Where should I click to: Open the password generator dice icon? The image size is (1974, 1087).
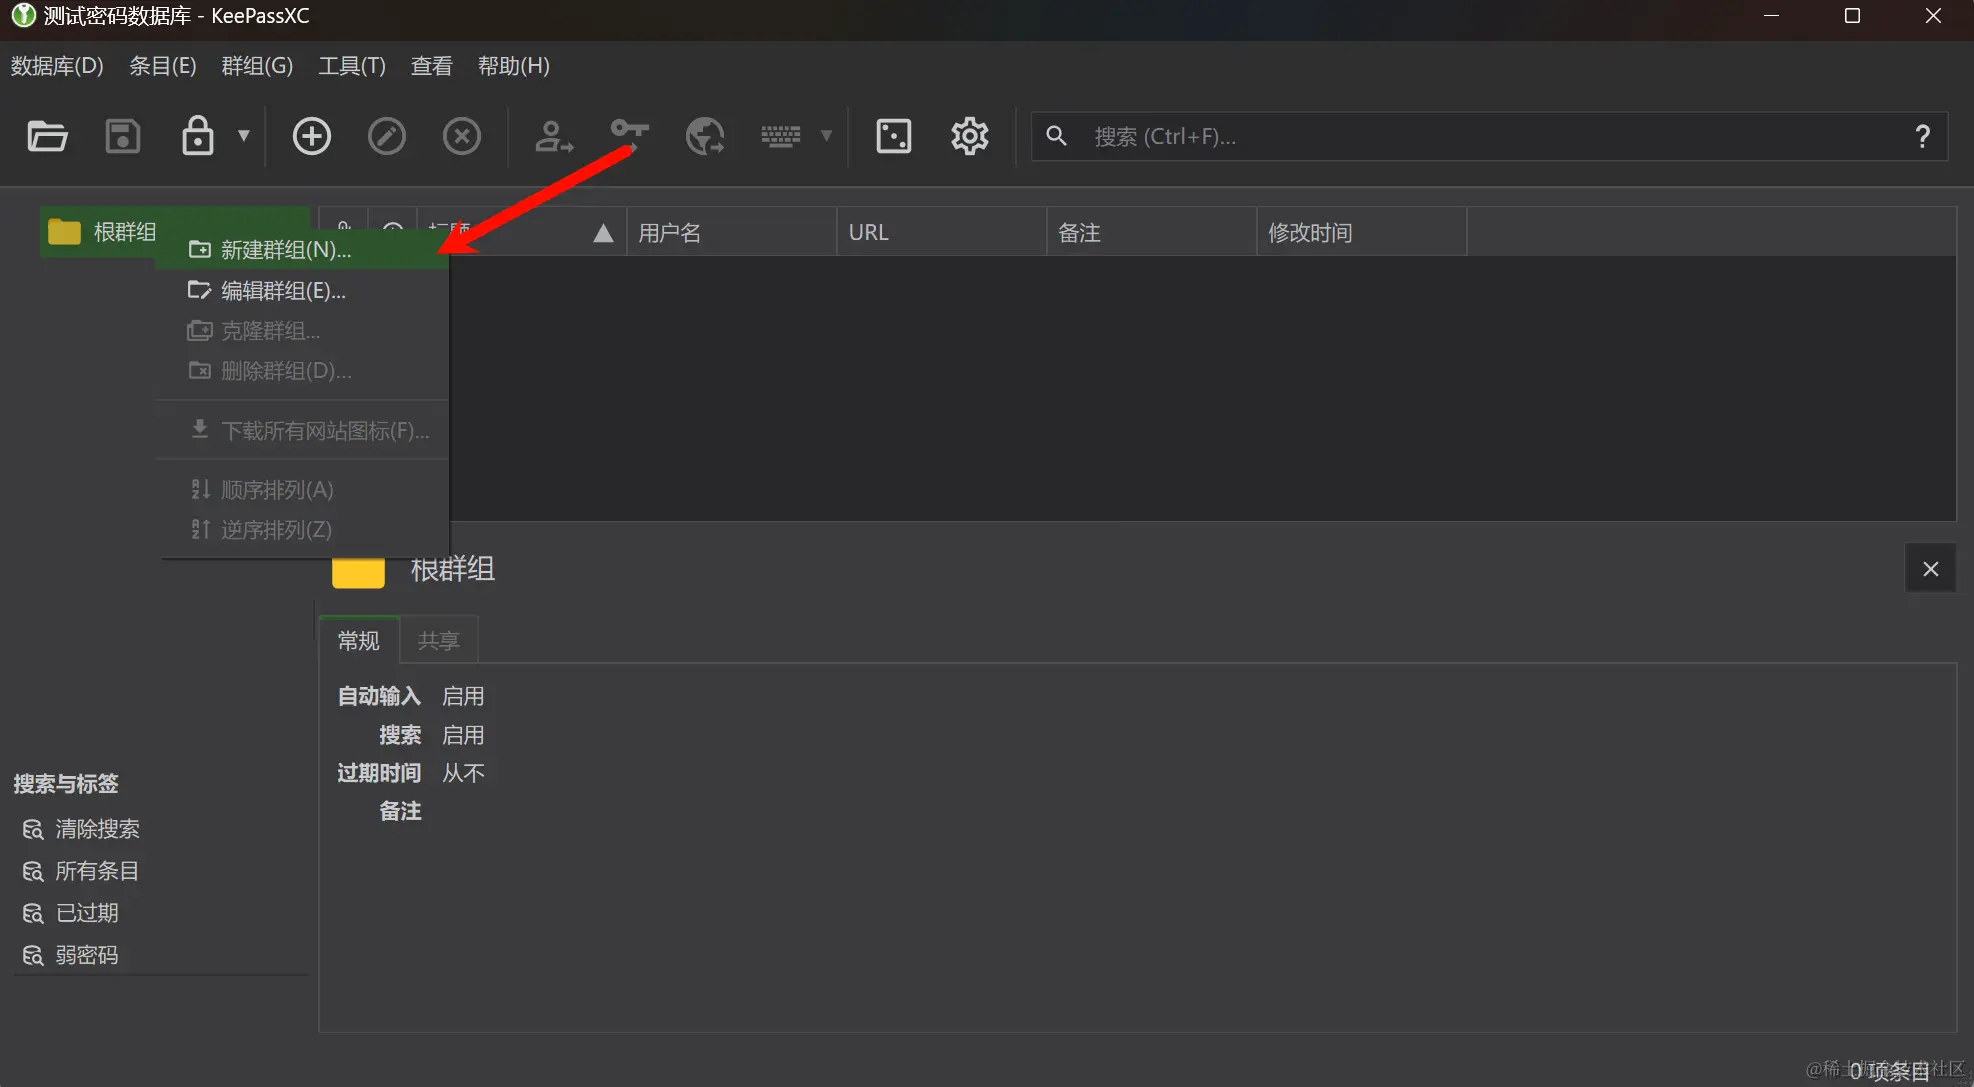click(x=893, y=136)
